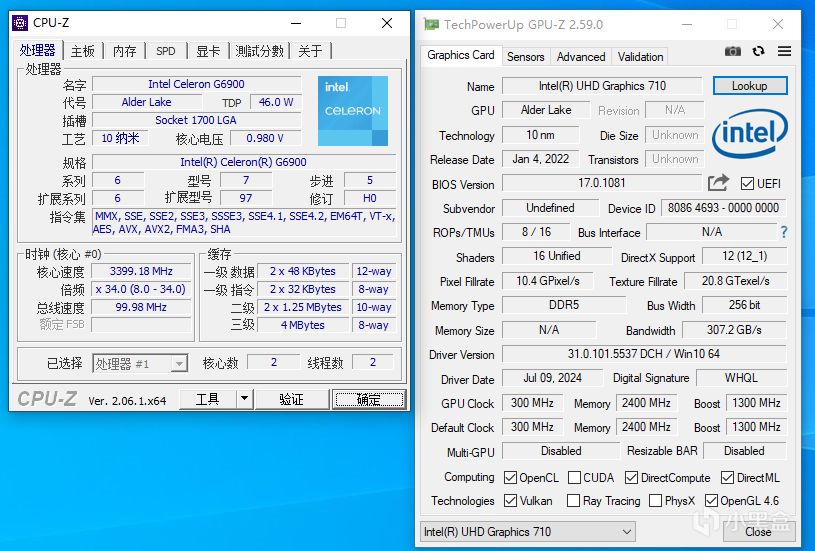Click the bus speed 99.98 MHz value

[x=141, y=307]
